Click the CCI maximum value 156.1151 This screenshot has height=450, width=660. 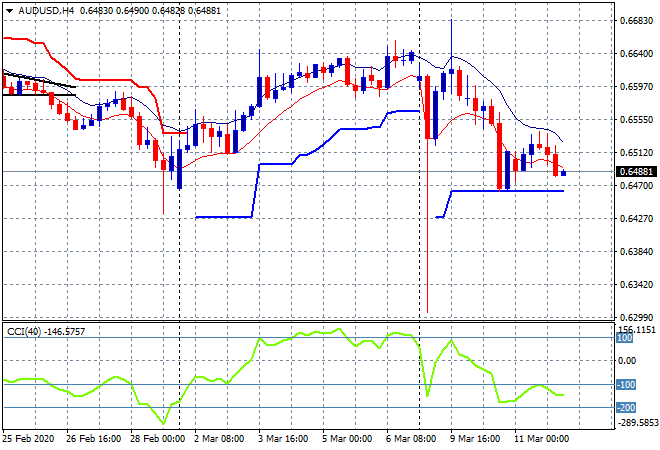637,330
